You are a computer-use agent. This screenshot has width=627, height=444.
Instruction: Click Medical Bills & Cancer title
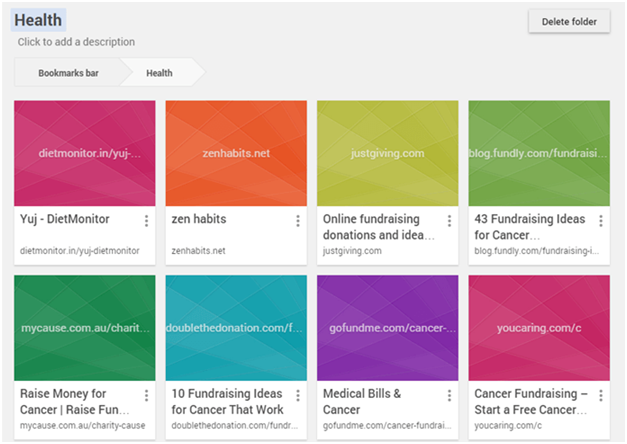(x=362, y=402)
